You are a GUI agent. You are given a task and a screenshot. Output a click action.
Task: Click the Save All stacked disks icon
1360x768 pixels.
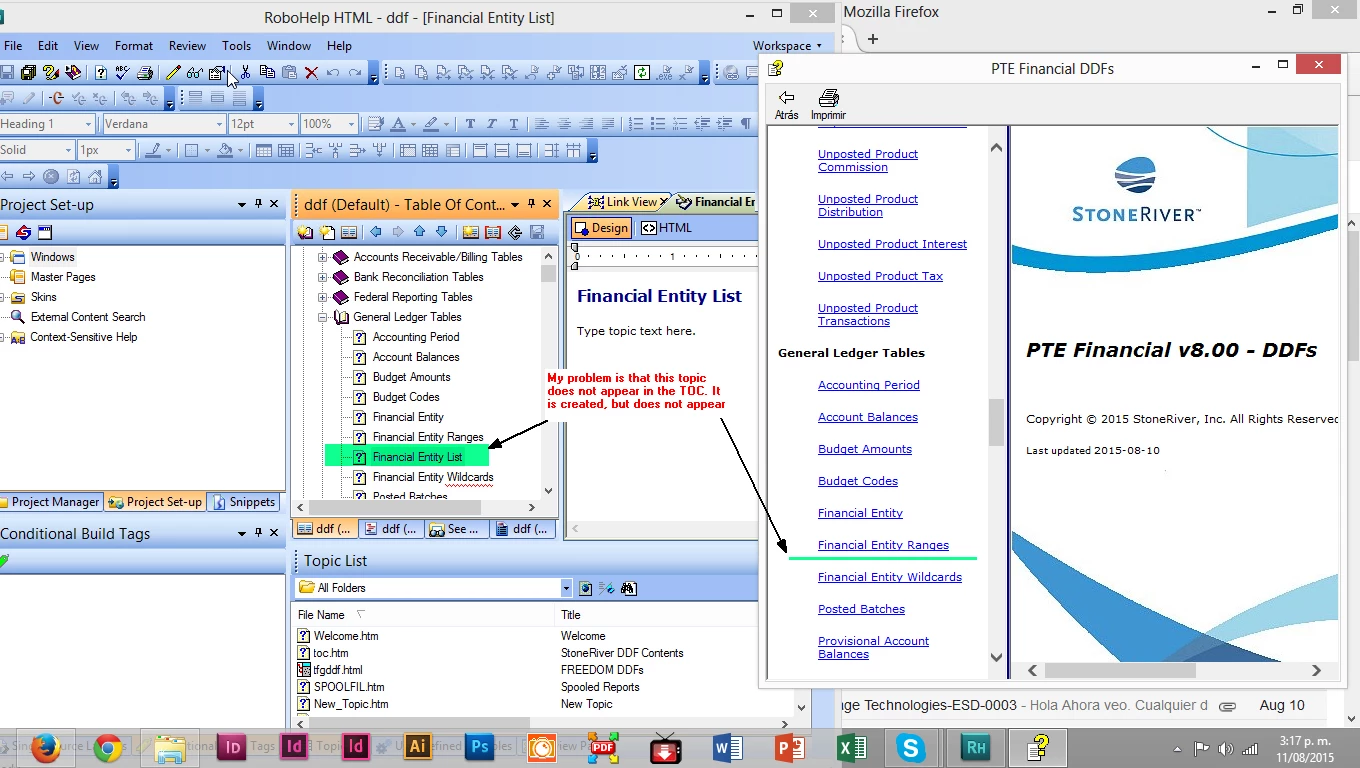(28, 72)
